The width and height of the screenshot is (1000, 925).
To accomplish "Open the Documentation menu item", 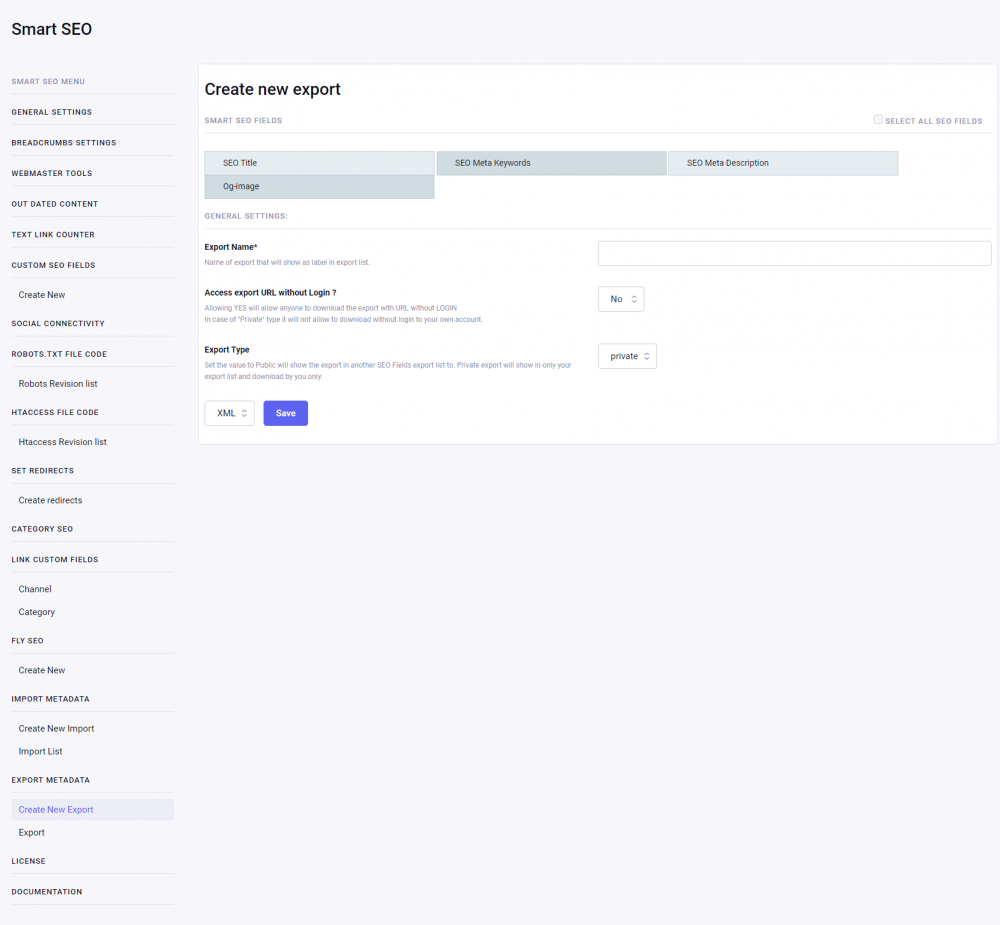I will [x=47, y=891].
